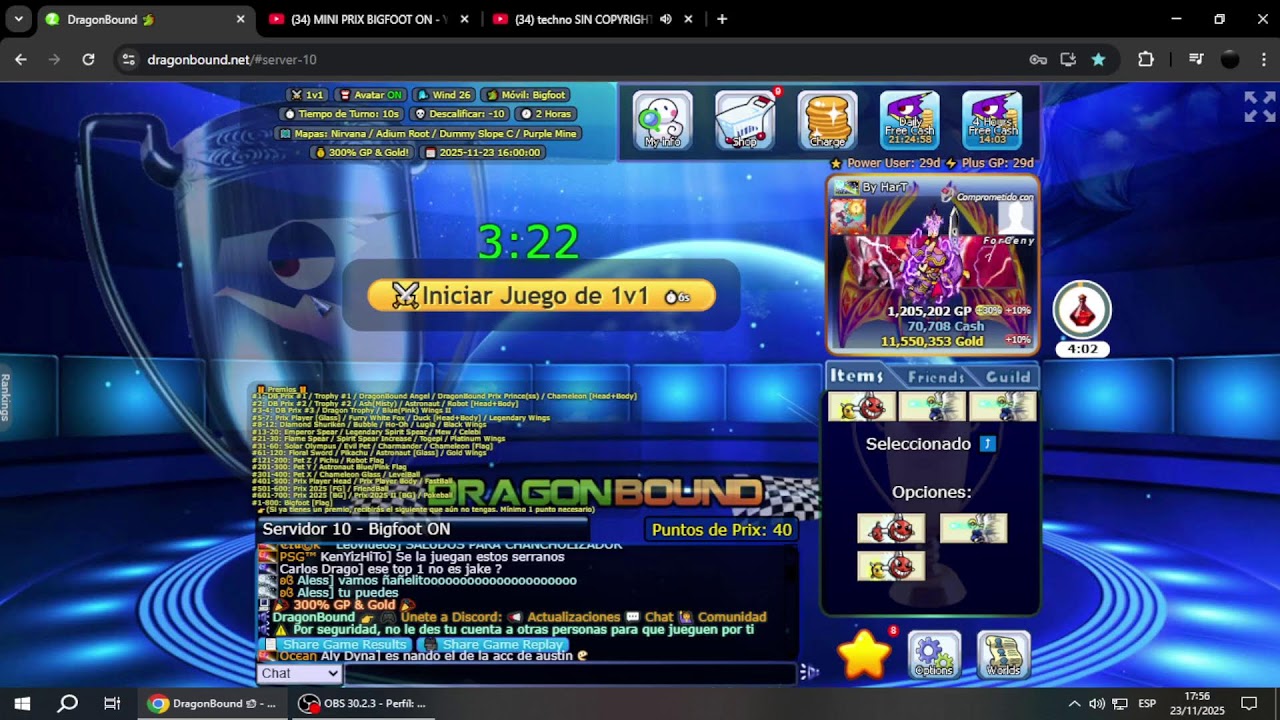This screenshot has width=1280, height=720.
Task: Select second item slot in top row
Action: [932, 407]
